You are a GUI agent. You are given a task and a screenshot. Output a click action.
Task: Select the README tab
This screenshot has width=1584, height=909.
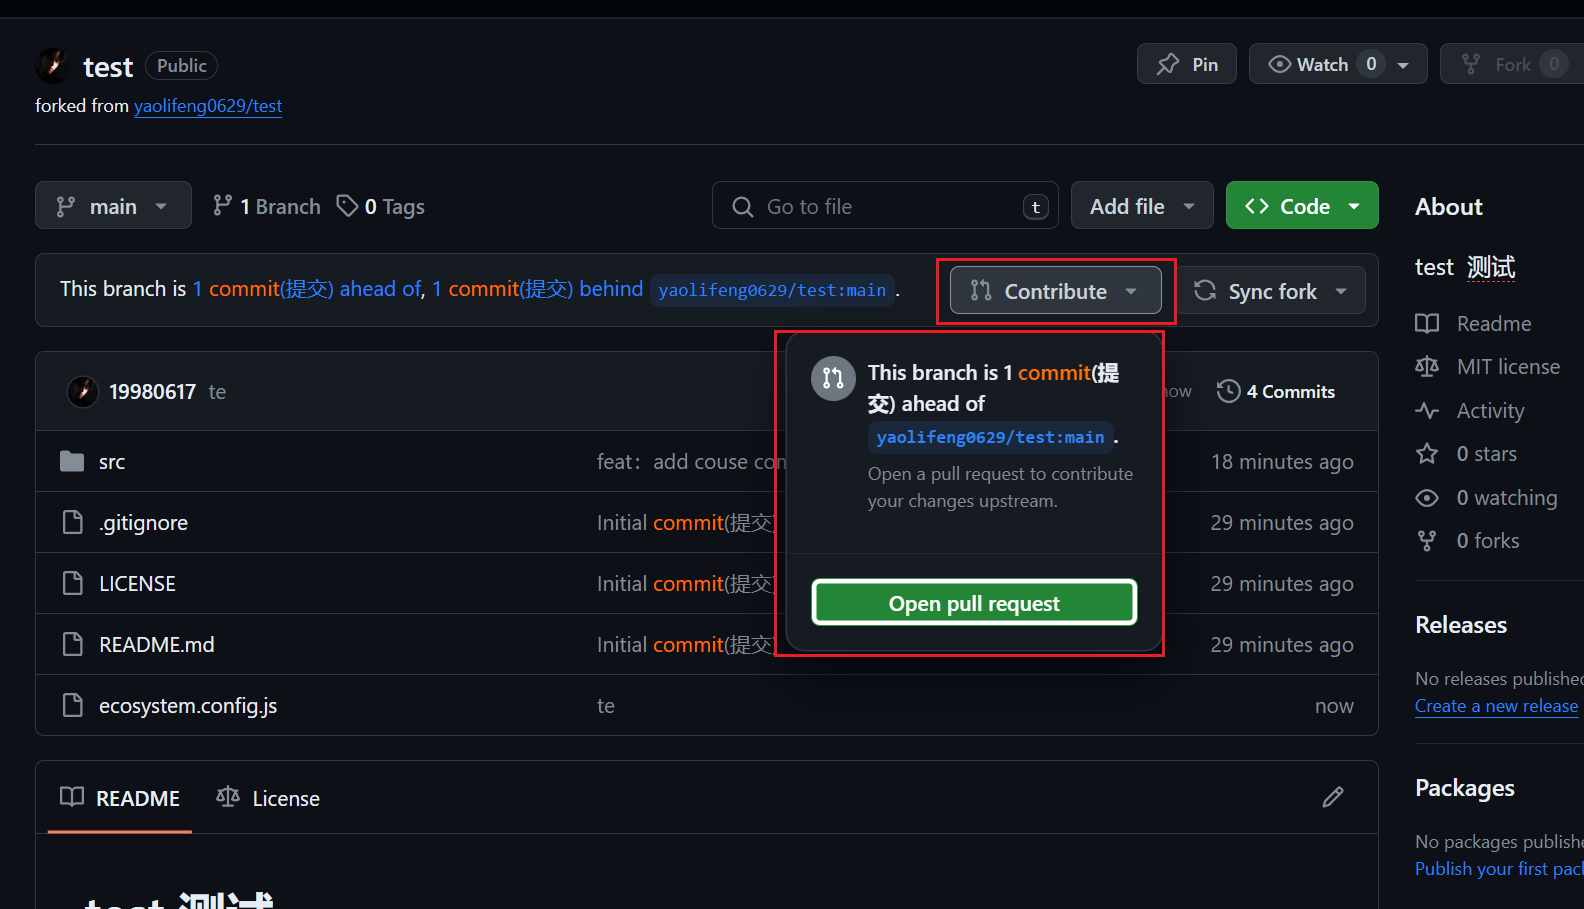(x=120, y=798)
